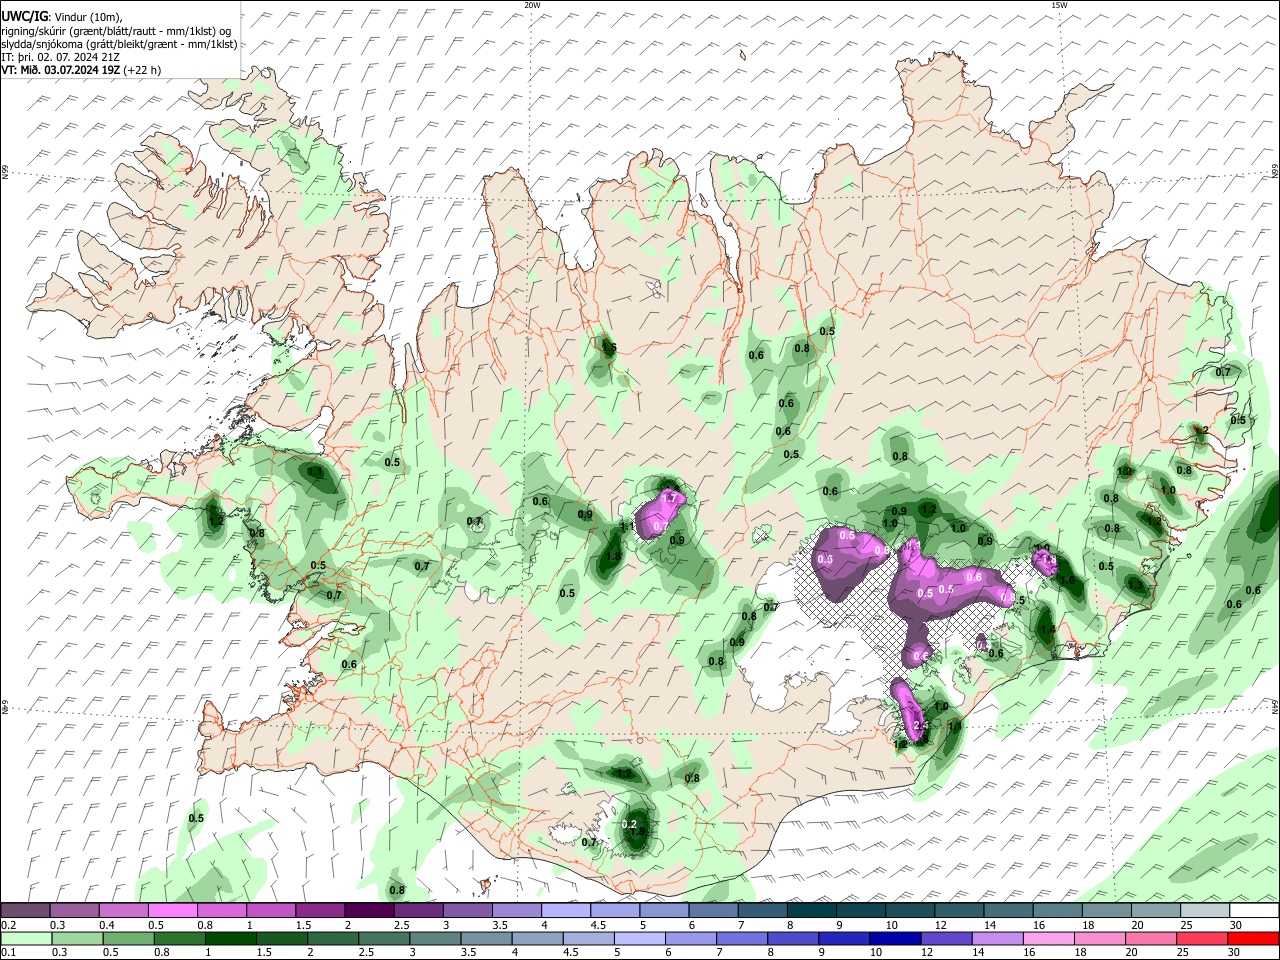The width and height of the screenshot is (1280, 960).
Task: Click the snow legend swatch between 0.5 and 0.8
Action: tap(172, 910)
